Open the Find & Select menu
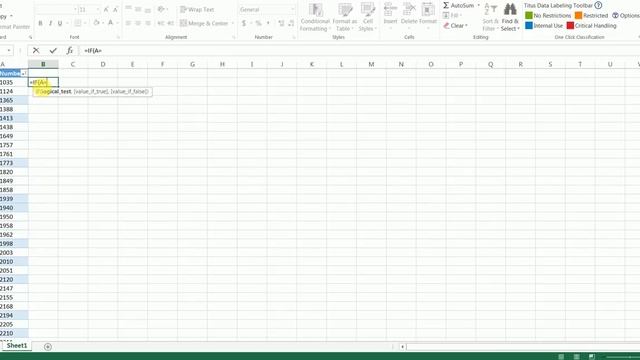Viewport: 640px width, 360px height. click(x=510, y=18)
